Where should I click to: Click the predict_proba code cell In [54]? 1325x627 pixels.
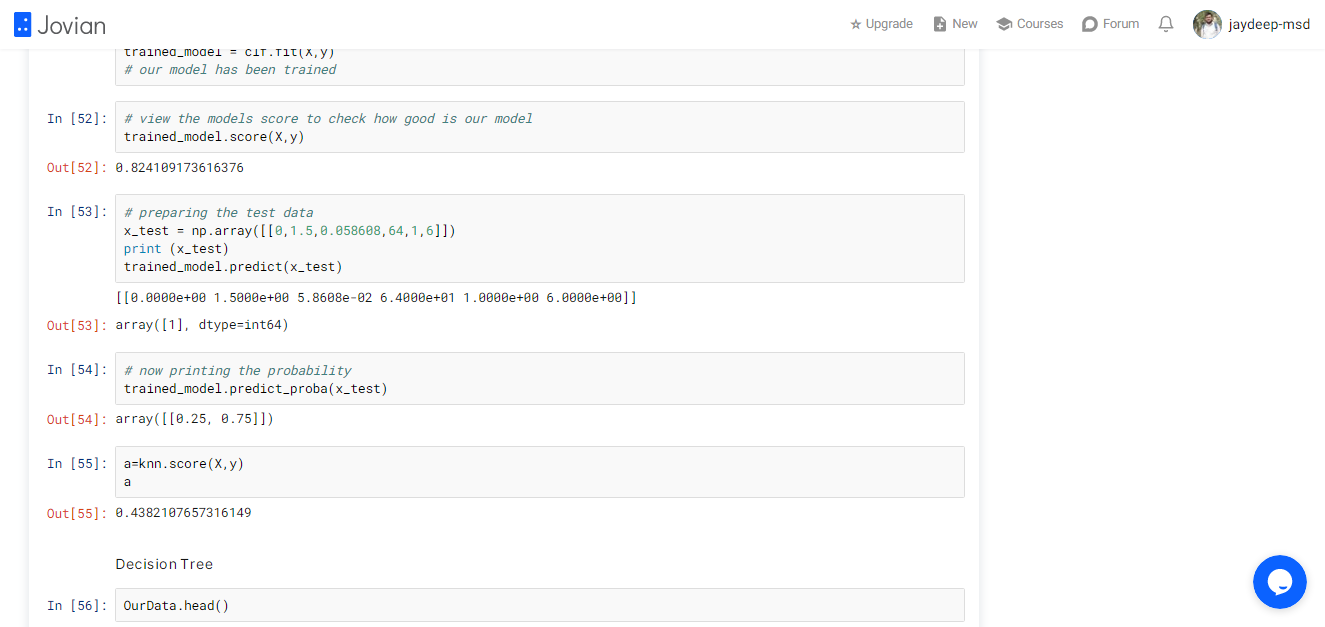(540, 378)
